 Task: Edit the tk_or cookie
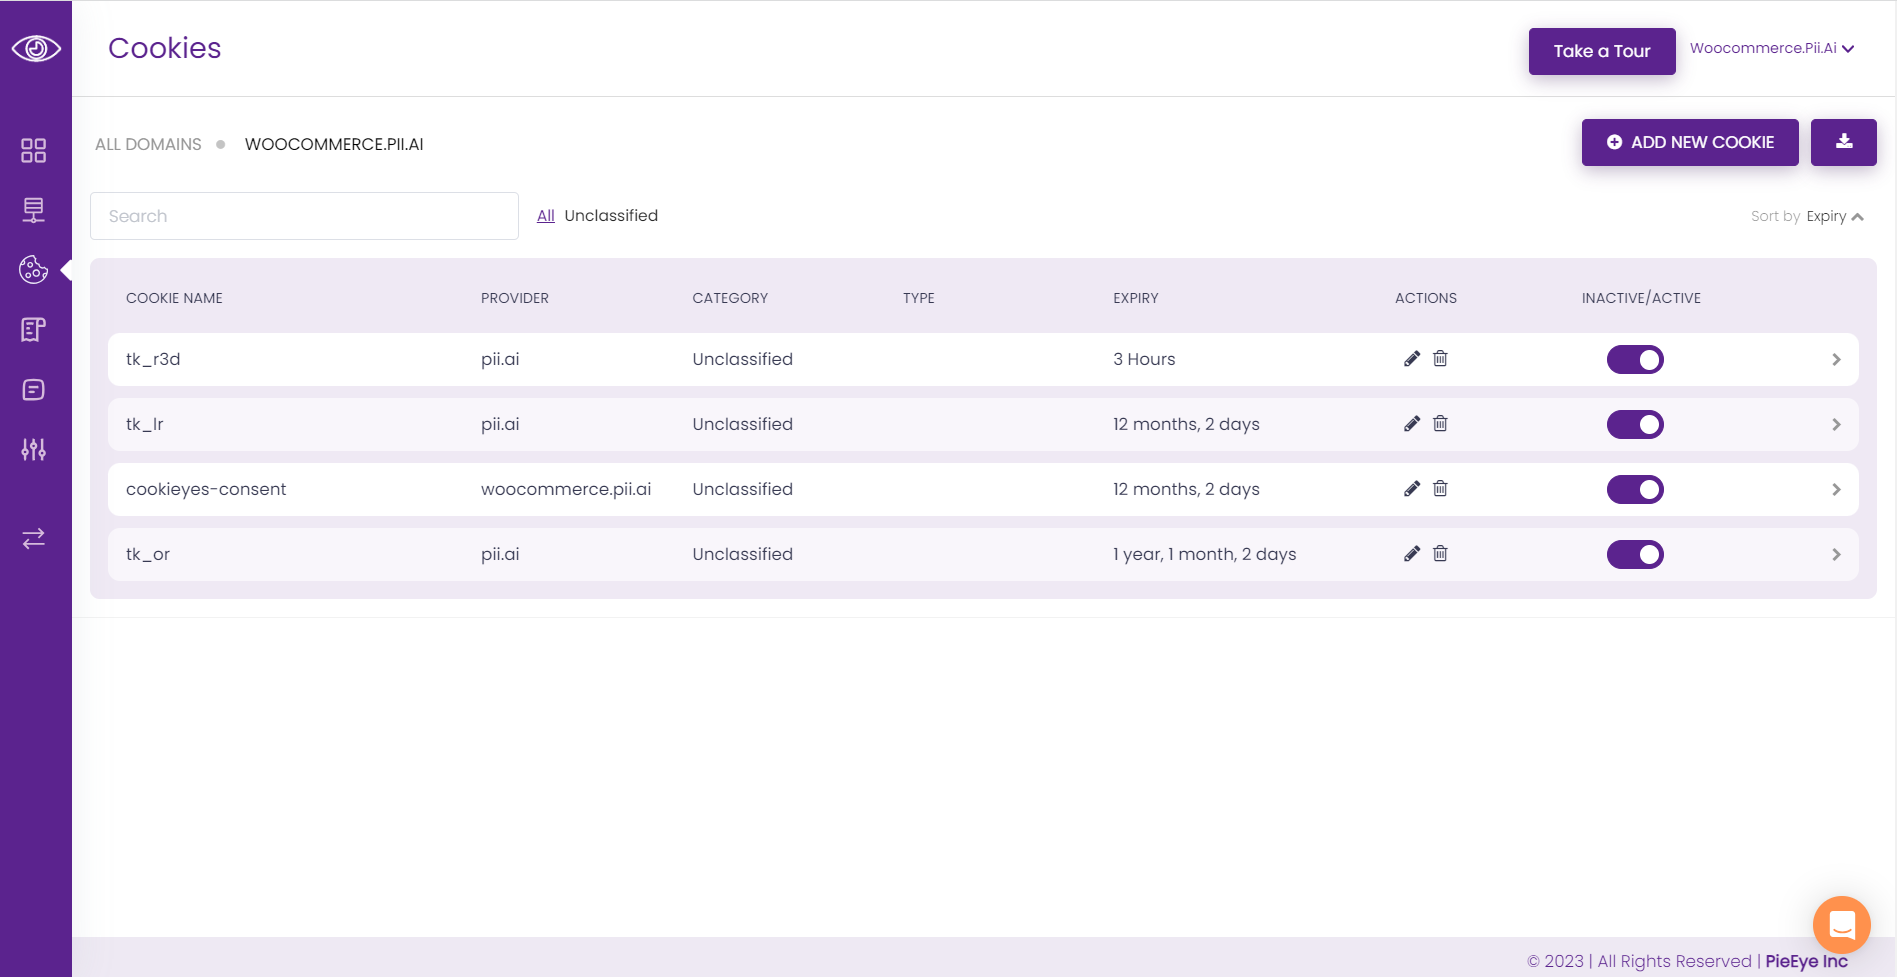point(1412,554)
